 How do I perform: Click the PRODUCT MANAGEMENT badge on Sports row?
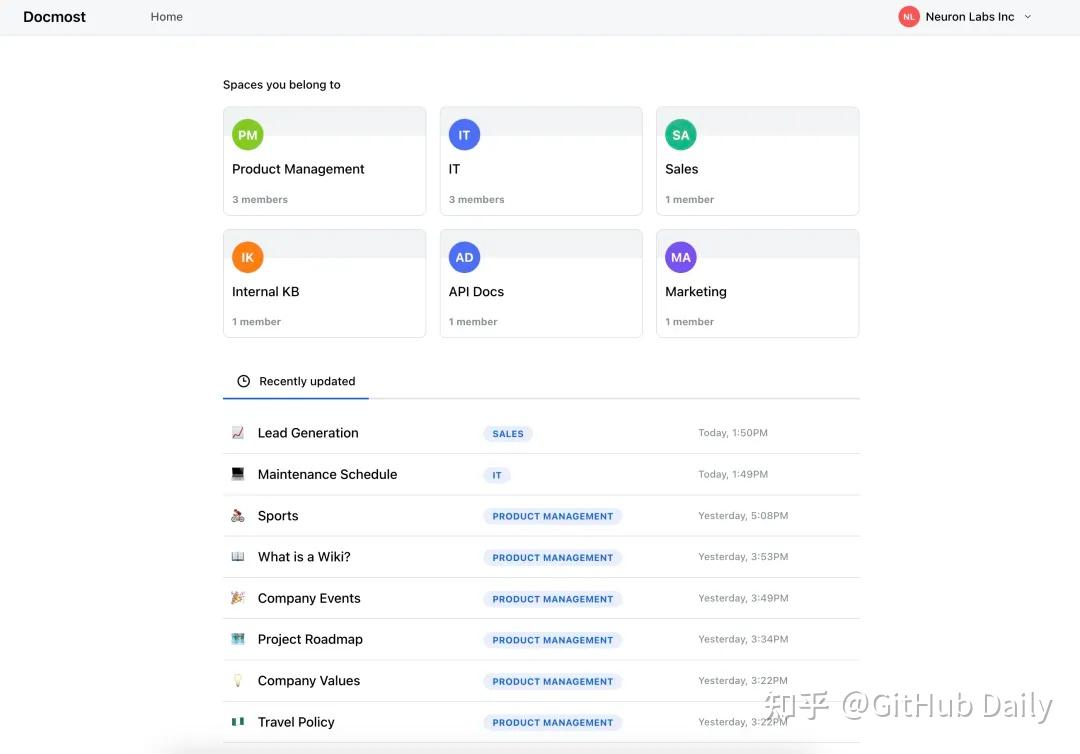click(552, 516)
